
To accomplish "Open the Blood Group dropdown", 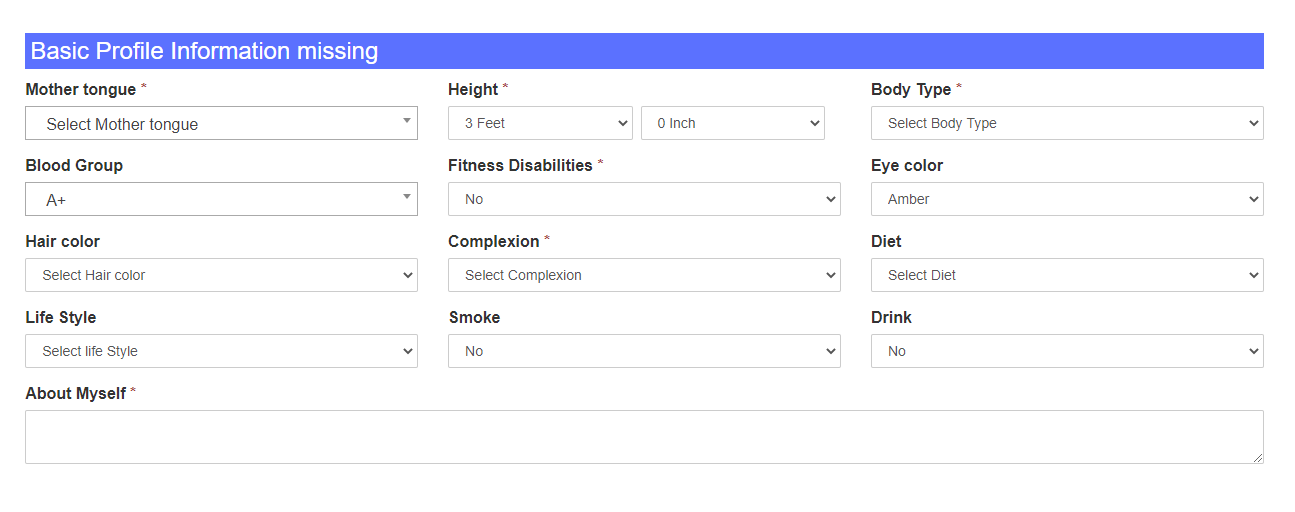I will 220,200.
